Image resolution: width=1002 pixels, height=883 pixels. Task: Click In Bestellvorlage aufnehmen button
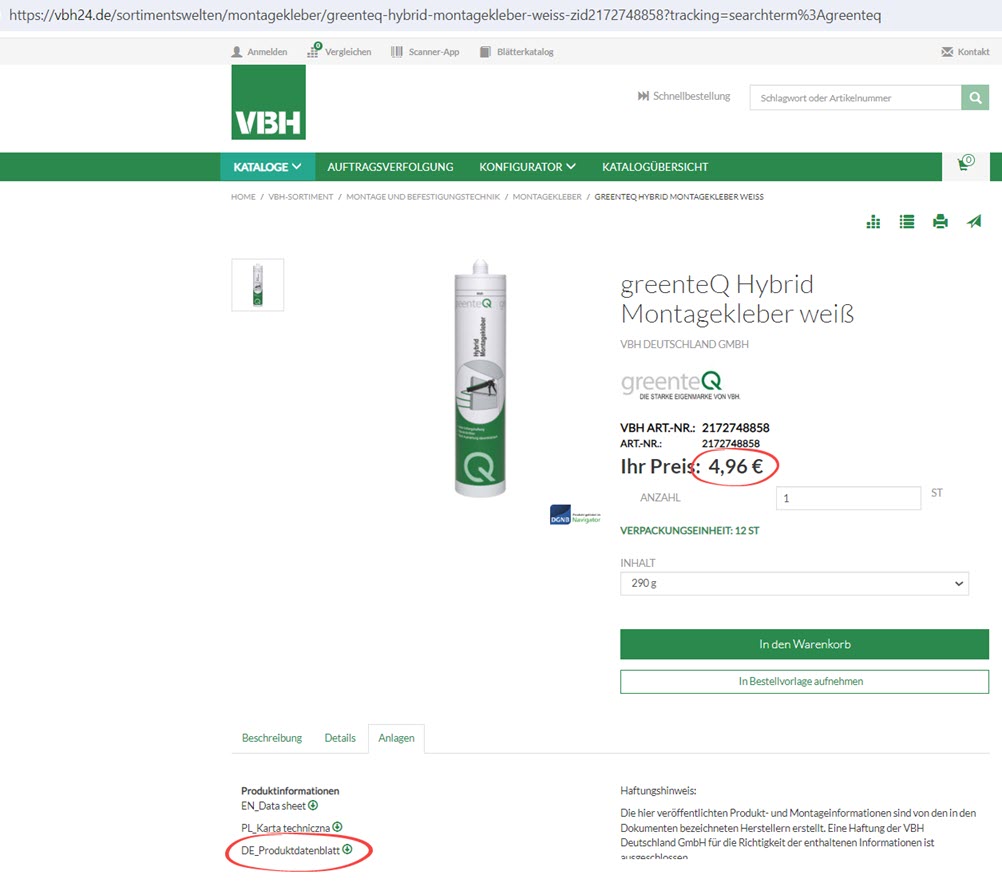[805, 681]
